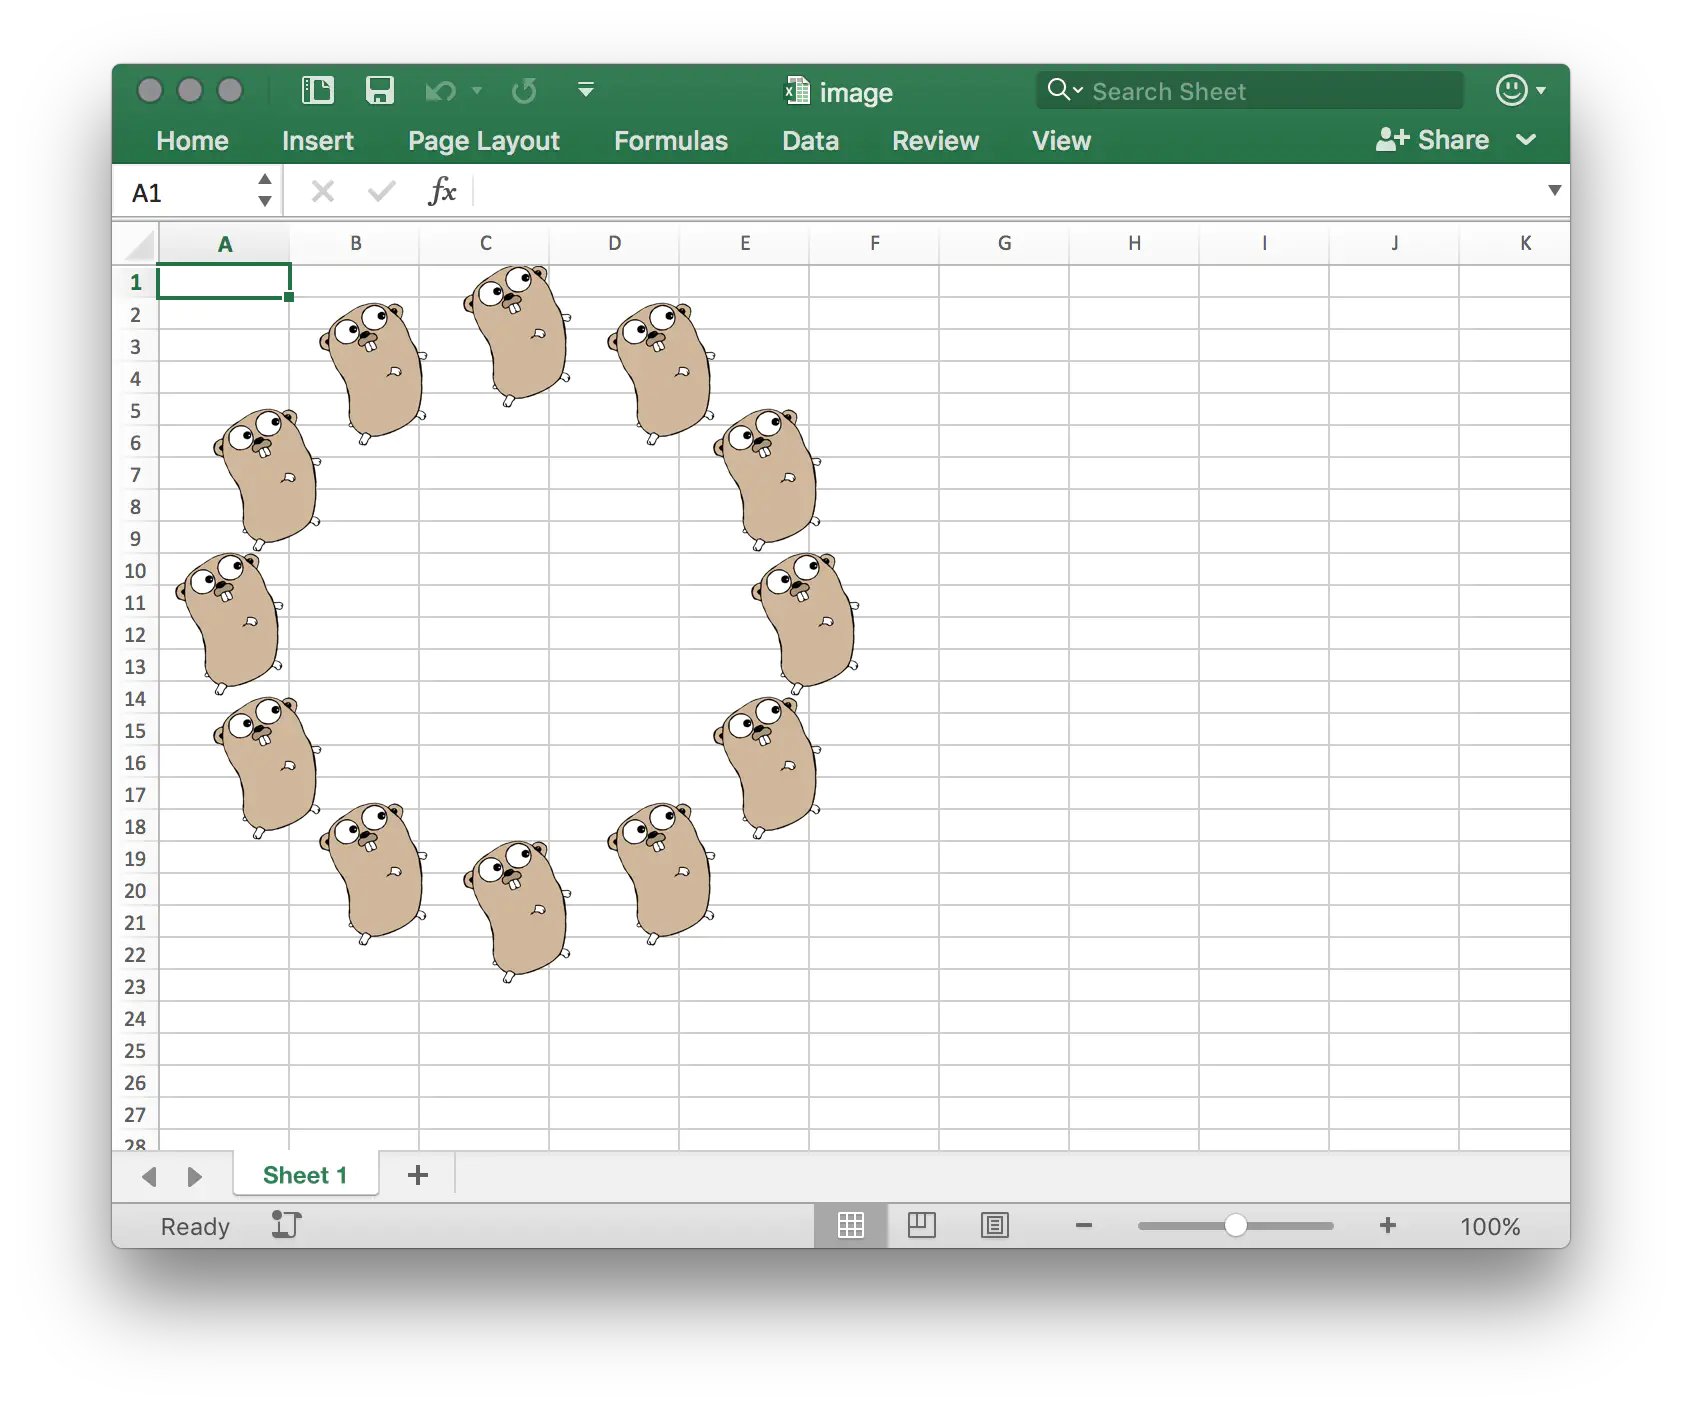Image resolution: width=1682 pixels, height=1408 pixels.
Task: Expand the formula bar dropdown arrow
Action: pos(1556,190)
